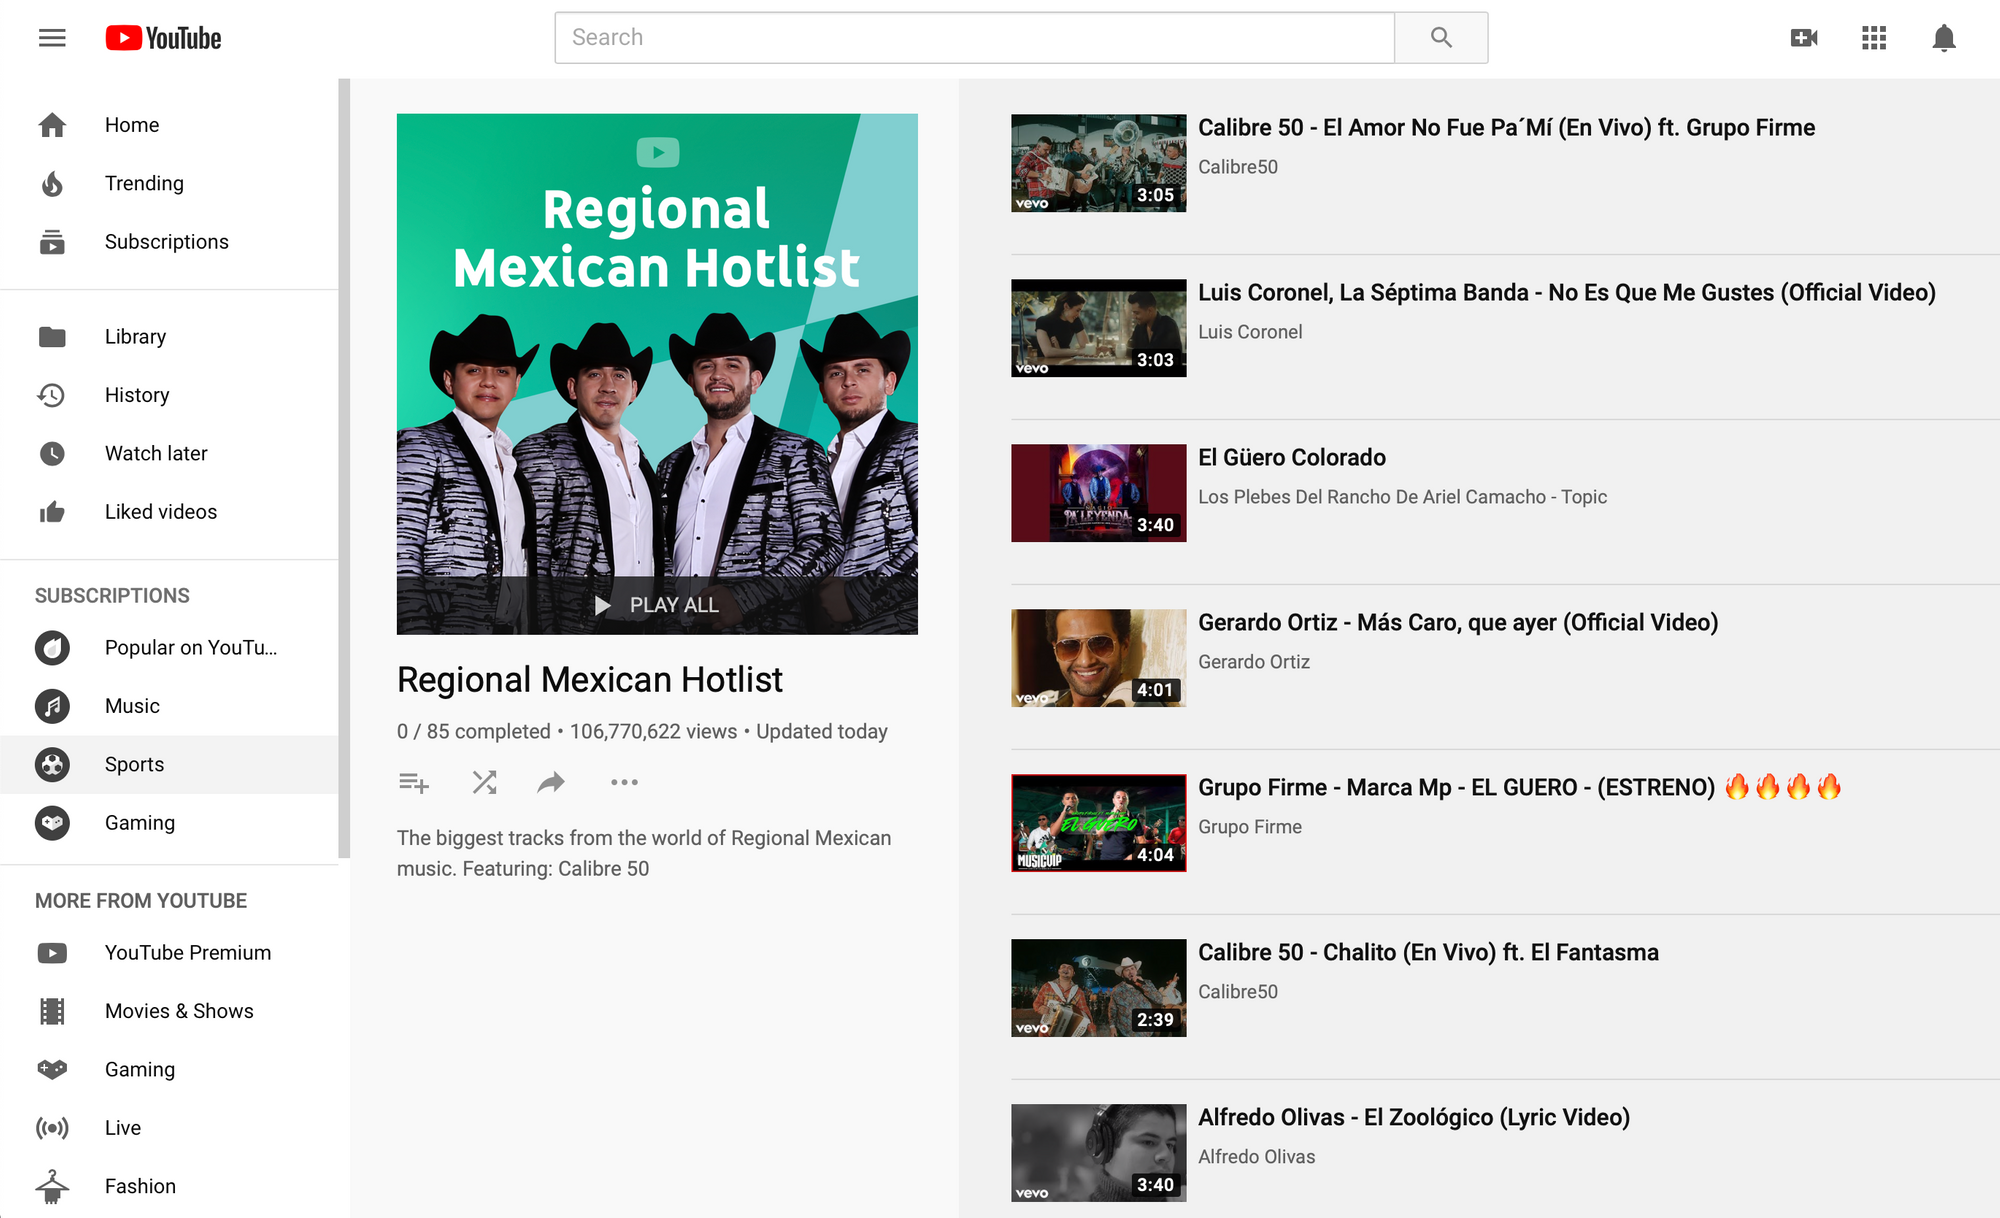
Task: Click the YouTube logo
Action: pos(164,38)
